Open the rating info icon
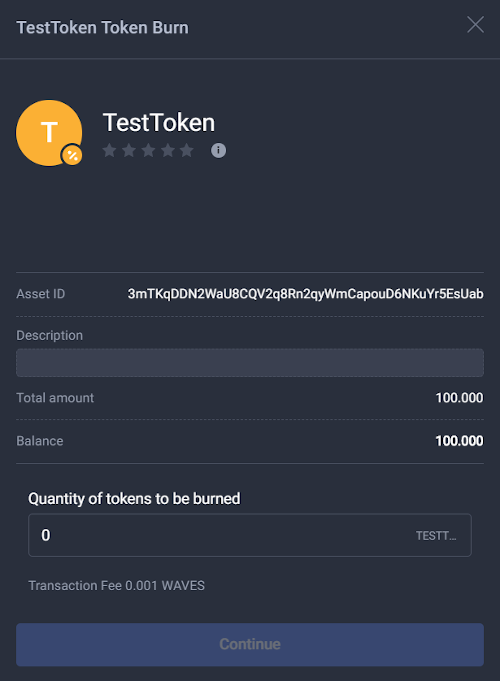The image size is (500, 681). pos(219,150)
